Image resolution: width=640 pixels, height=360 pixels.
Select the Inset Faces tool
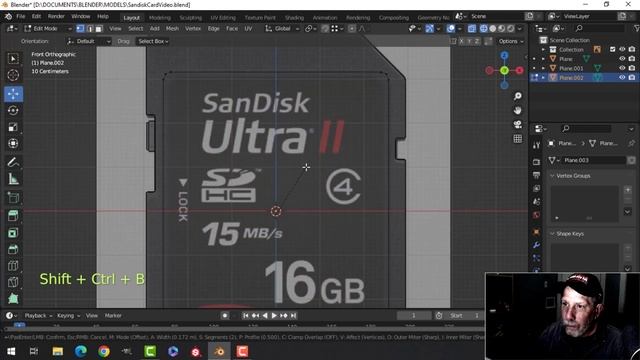click(x=13, y=233)
